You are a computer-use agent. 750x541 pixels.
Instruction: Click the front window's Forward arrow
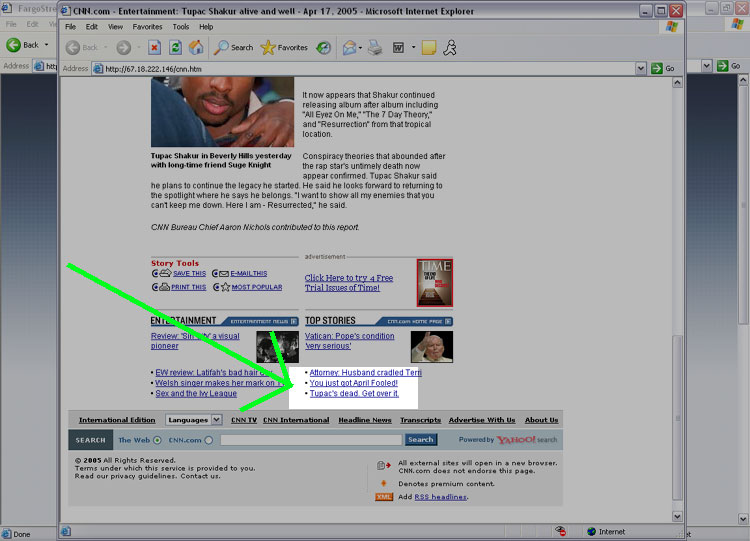123,47
